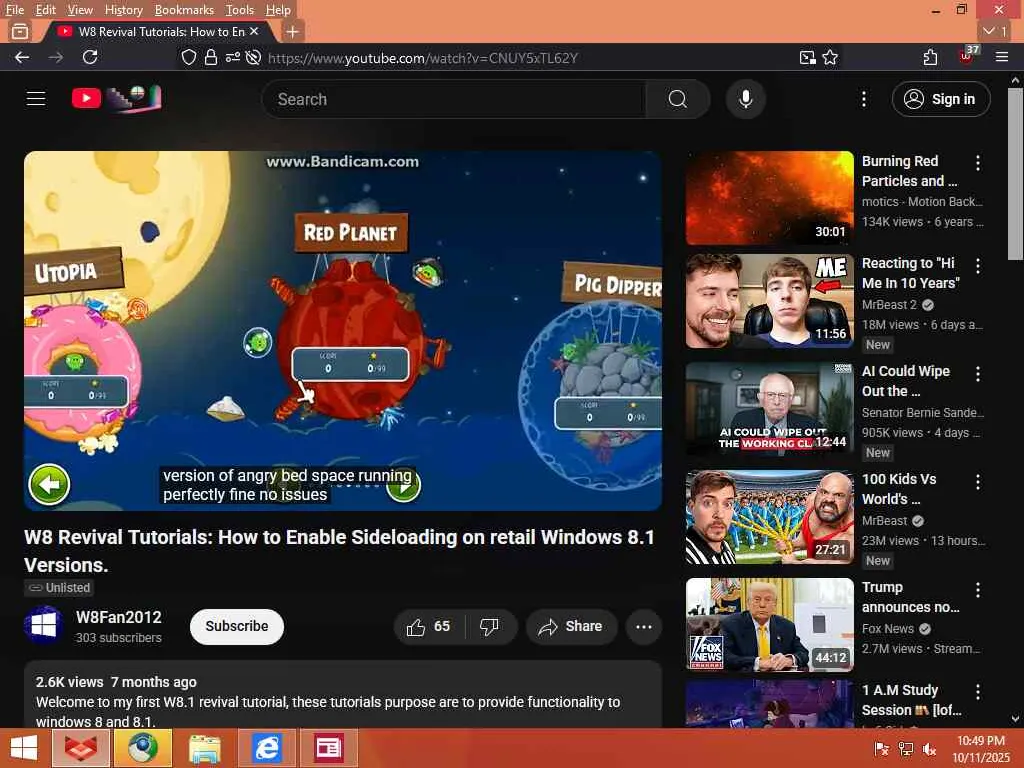The image size is (1024, 768).
Task: Expand the list all tabs dropdown
Action: point(995,31)
